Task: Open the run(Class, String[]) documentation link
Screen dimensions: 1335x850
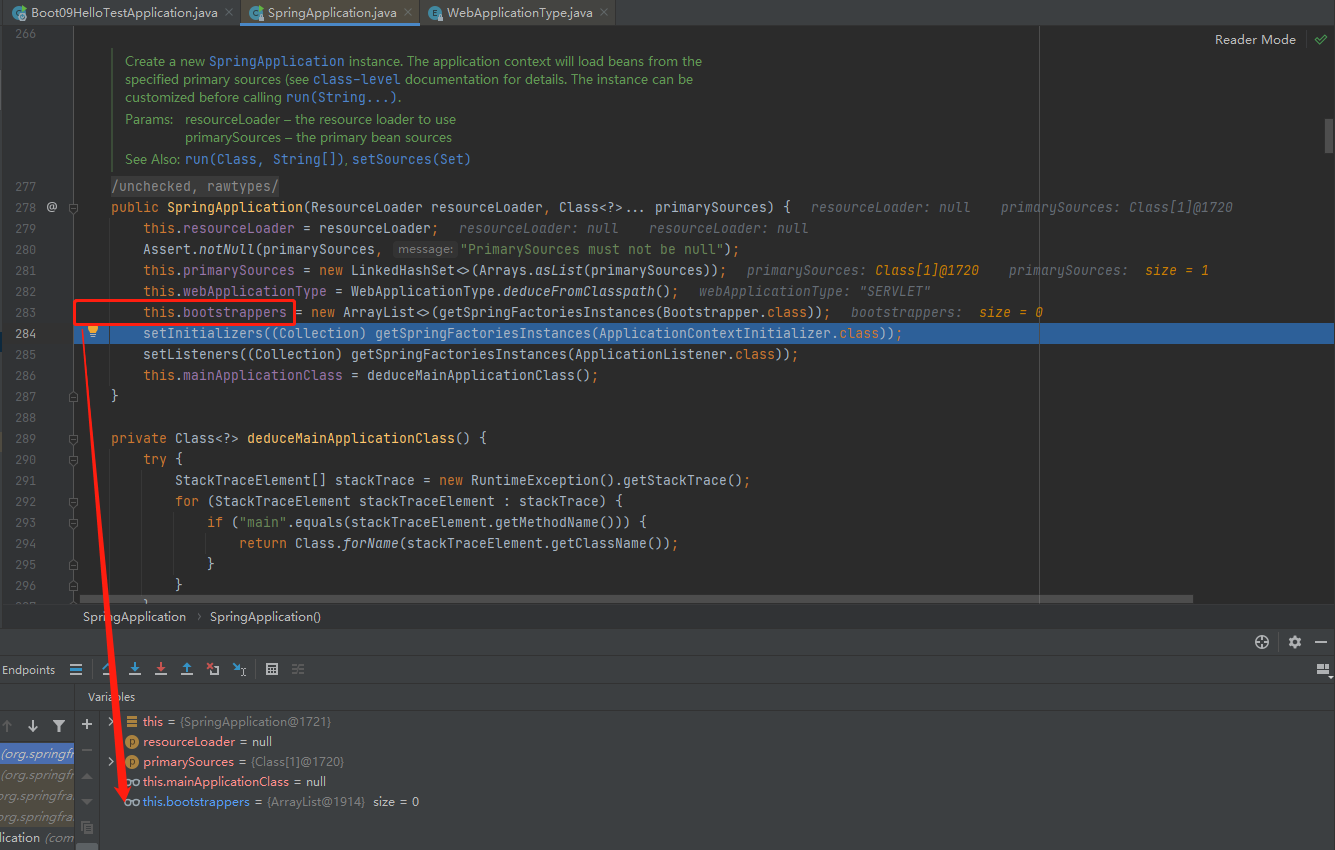Action: tap(265, 159)
